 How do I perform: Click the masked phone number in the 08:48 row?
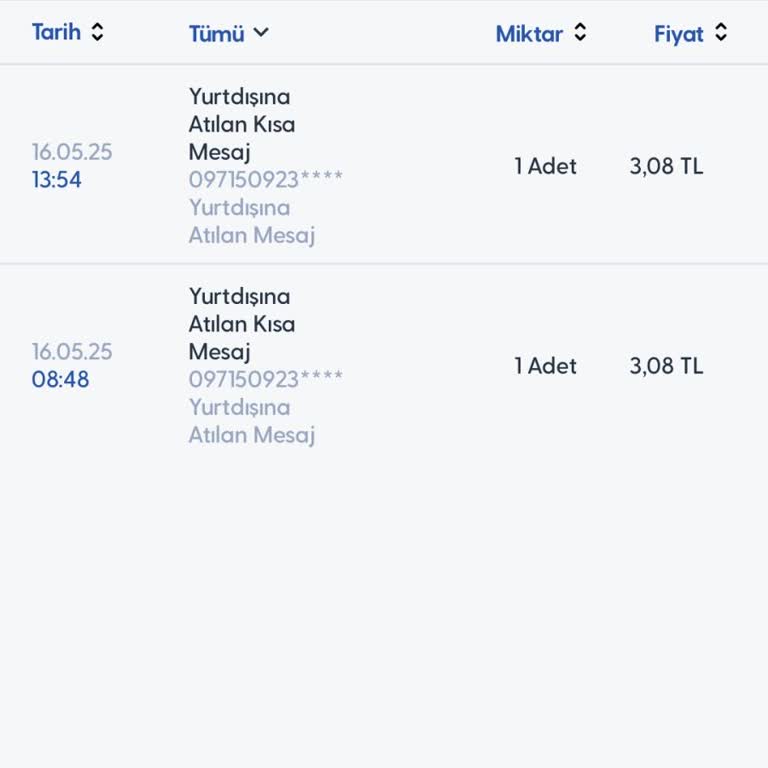coord(266,380)
